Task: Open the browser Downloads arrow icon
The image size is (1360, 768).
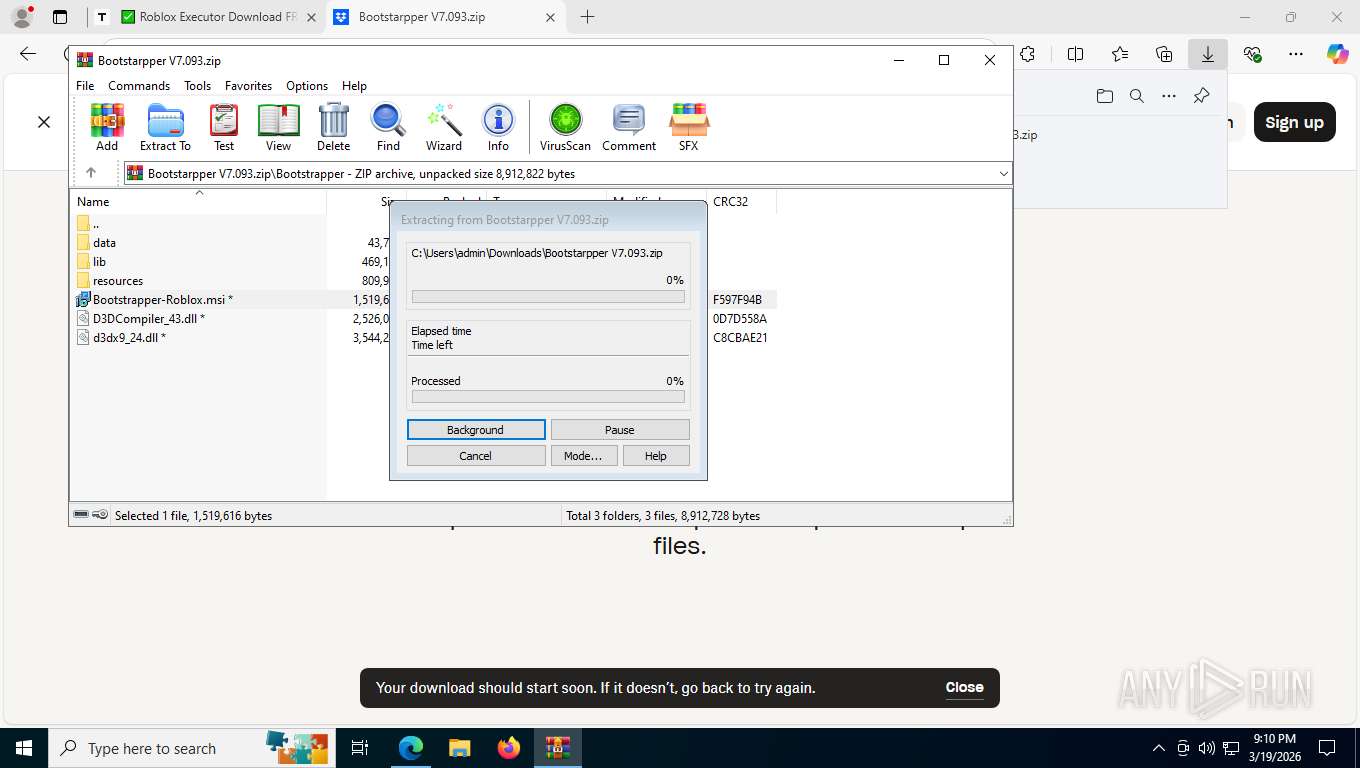Action: 1208,54
